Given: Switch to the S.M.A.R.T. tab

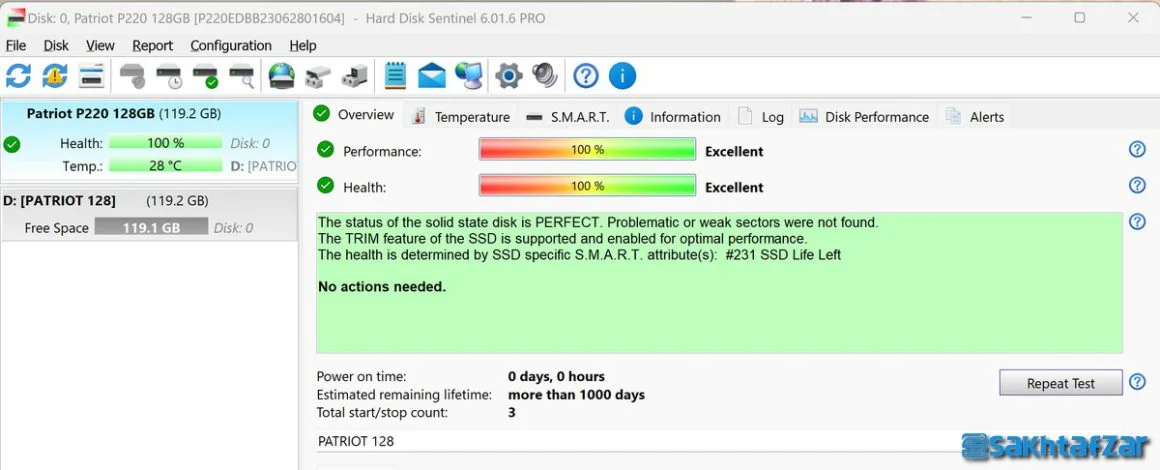Looking at the screenshot, I should point(567,117).
